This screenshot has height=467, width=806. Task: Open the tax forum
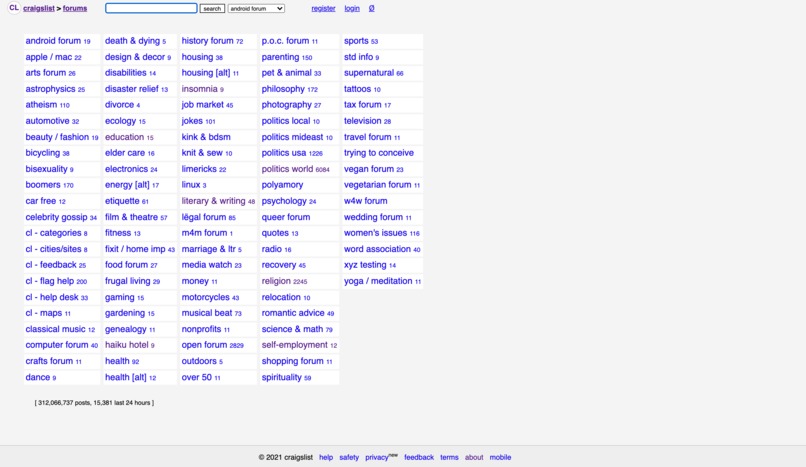(363, 105)
